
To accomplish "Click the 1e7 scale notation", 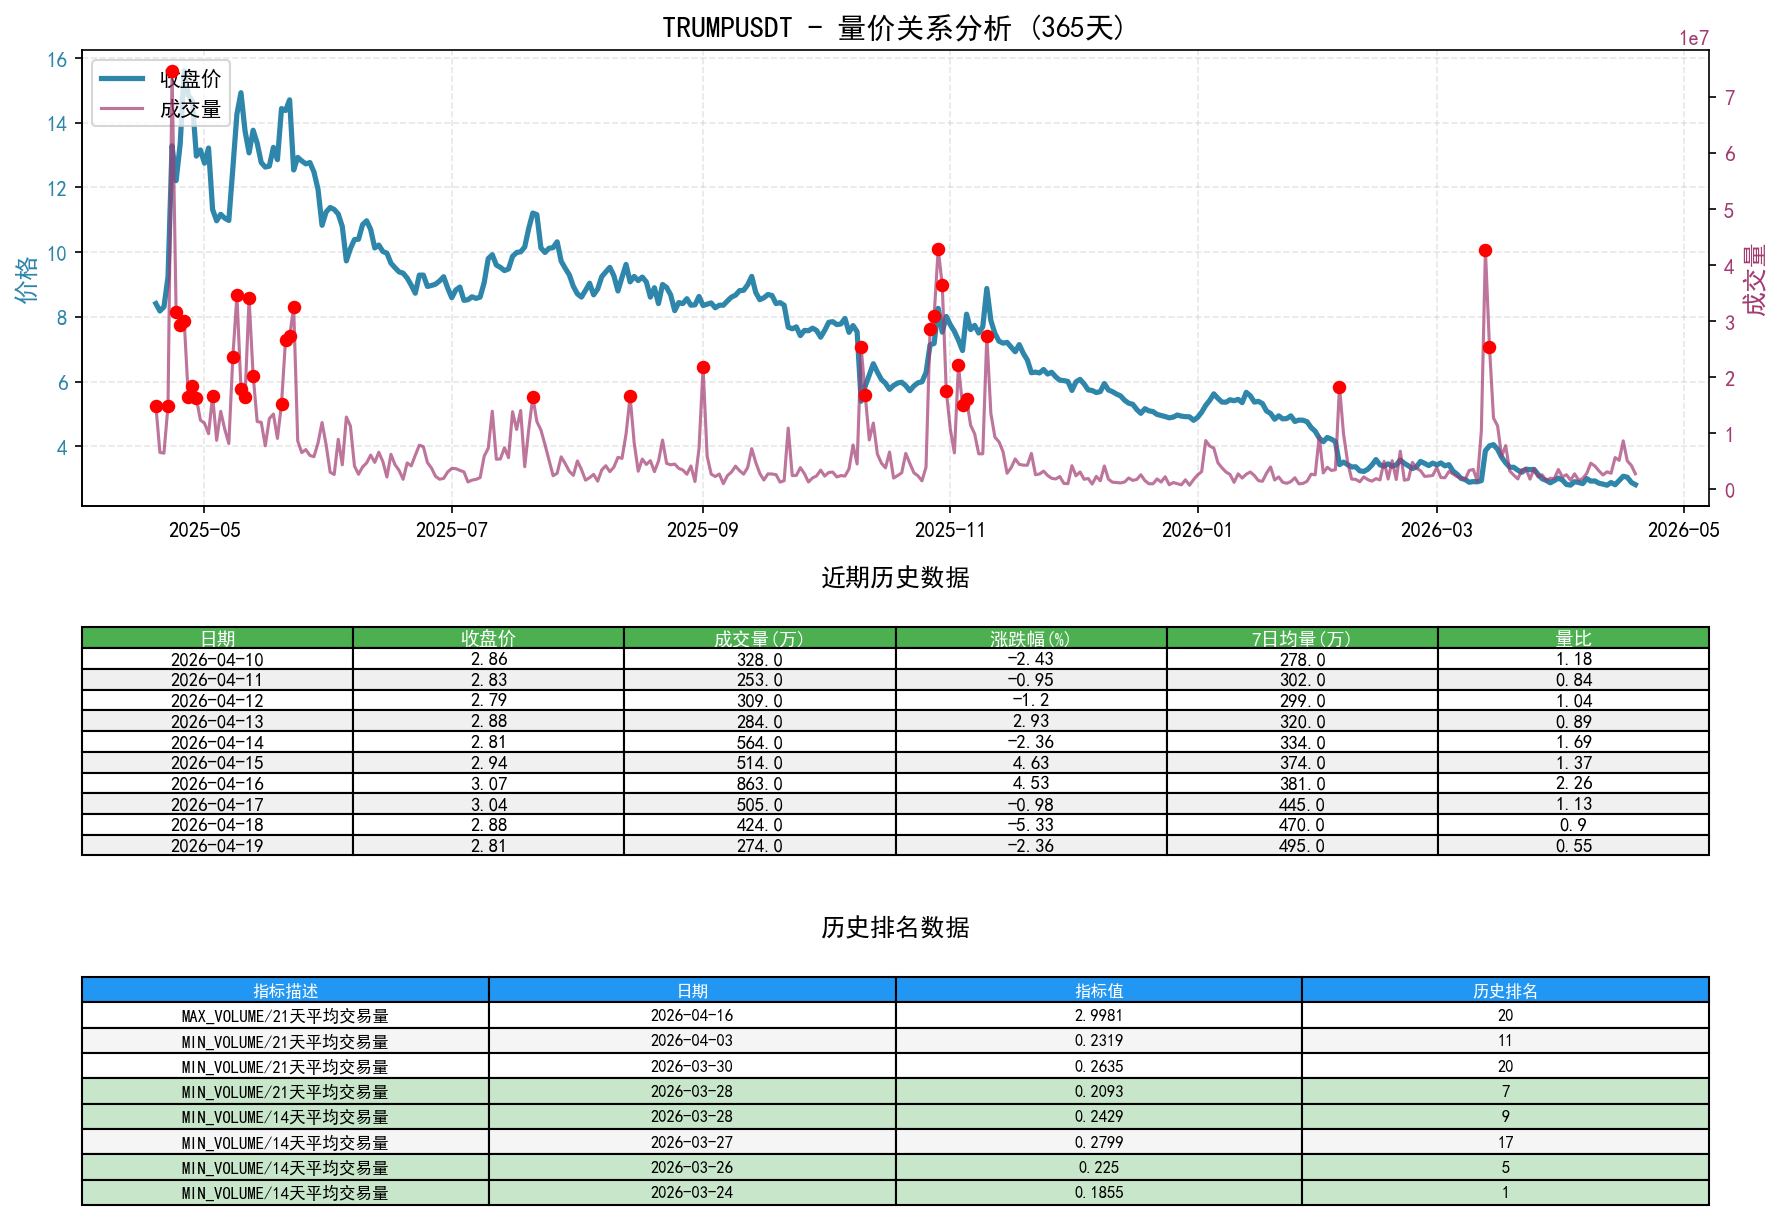I will 1694,38.
